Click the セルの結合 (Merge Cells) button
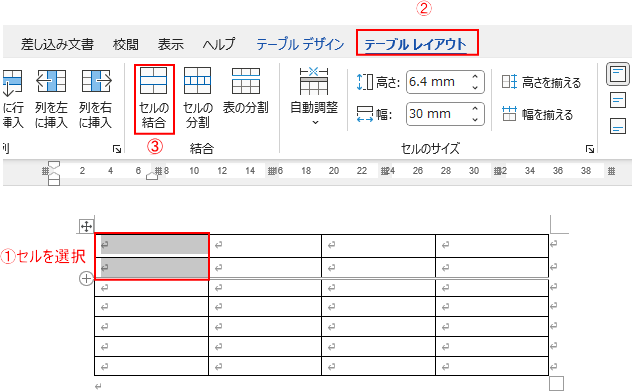Viewport: 632px width, 391px height. [154, 98]
